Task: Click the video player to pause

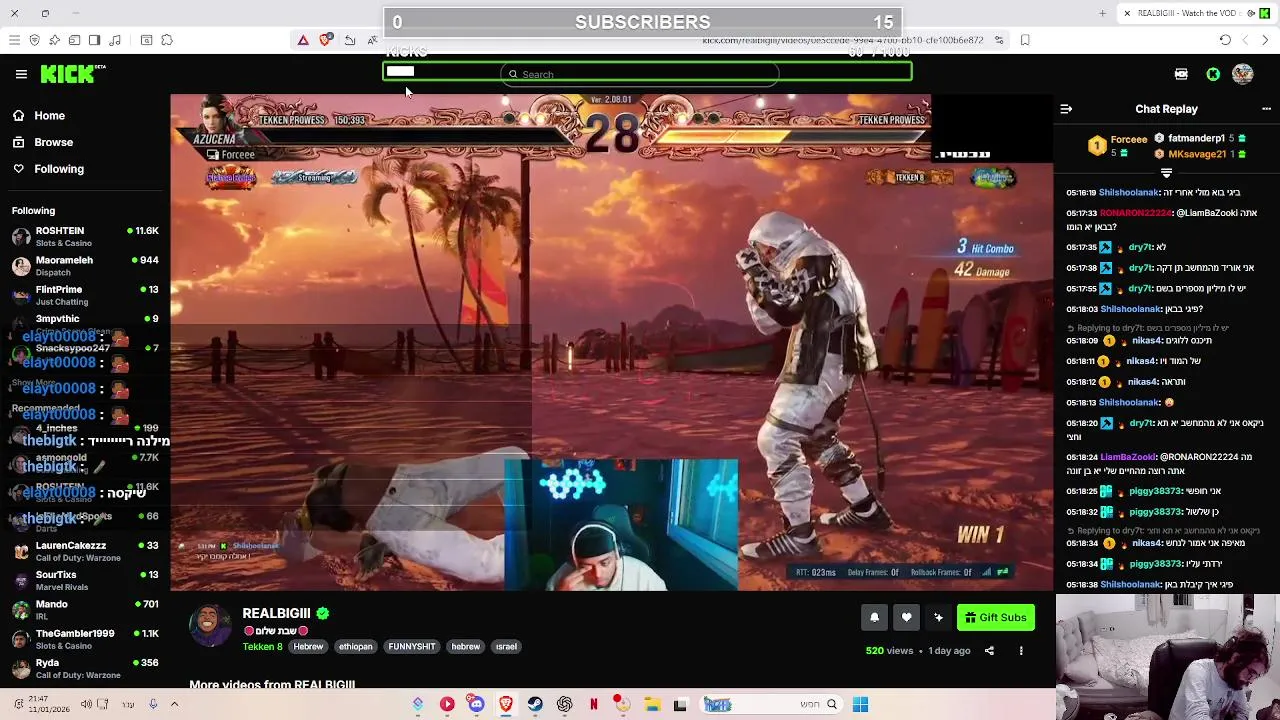Action: (x=612, y=342)
